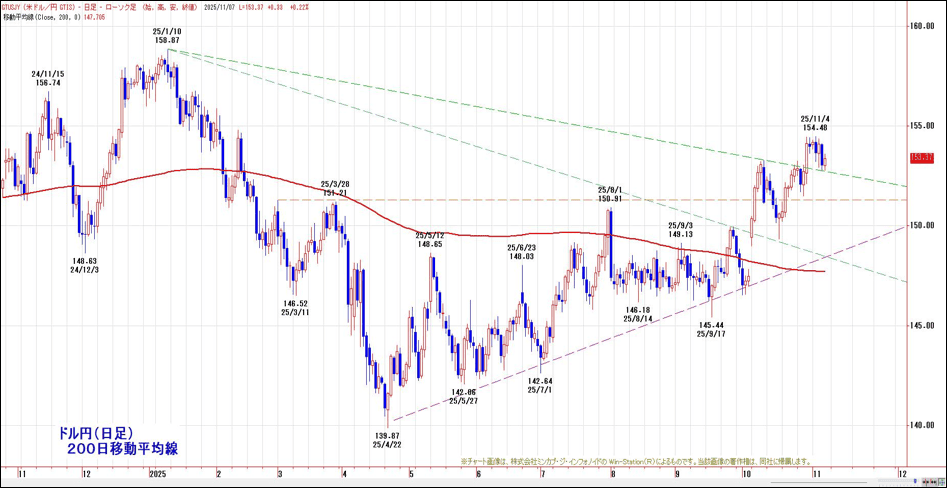Click the 145.44 25/9/17 low label
947x488 pixels.
(711, 330)
